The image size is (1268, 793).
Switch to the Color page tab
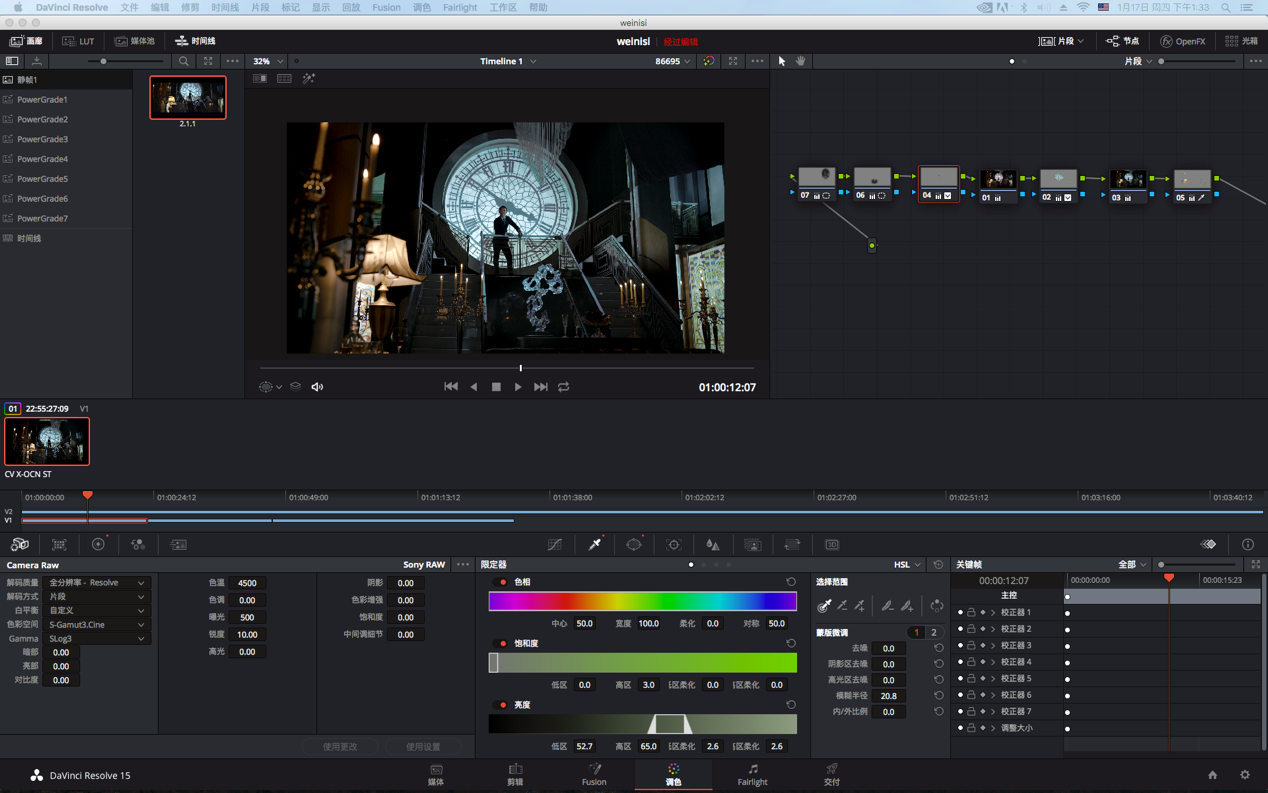673,775
